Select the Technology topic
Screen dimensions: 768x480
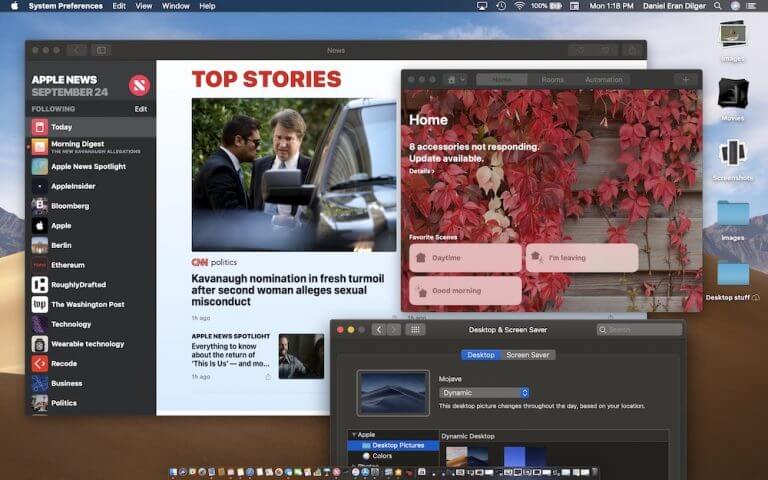(x=91, y=324)
